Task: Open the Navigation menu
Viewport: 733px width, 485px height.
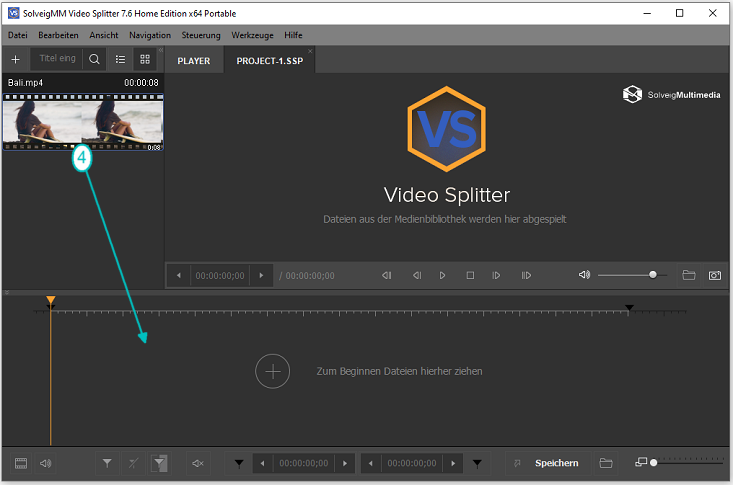Action: (150, 35)
